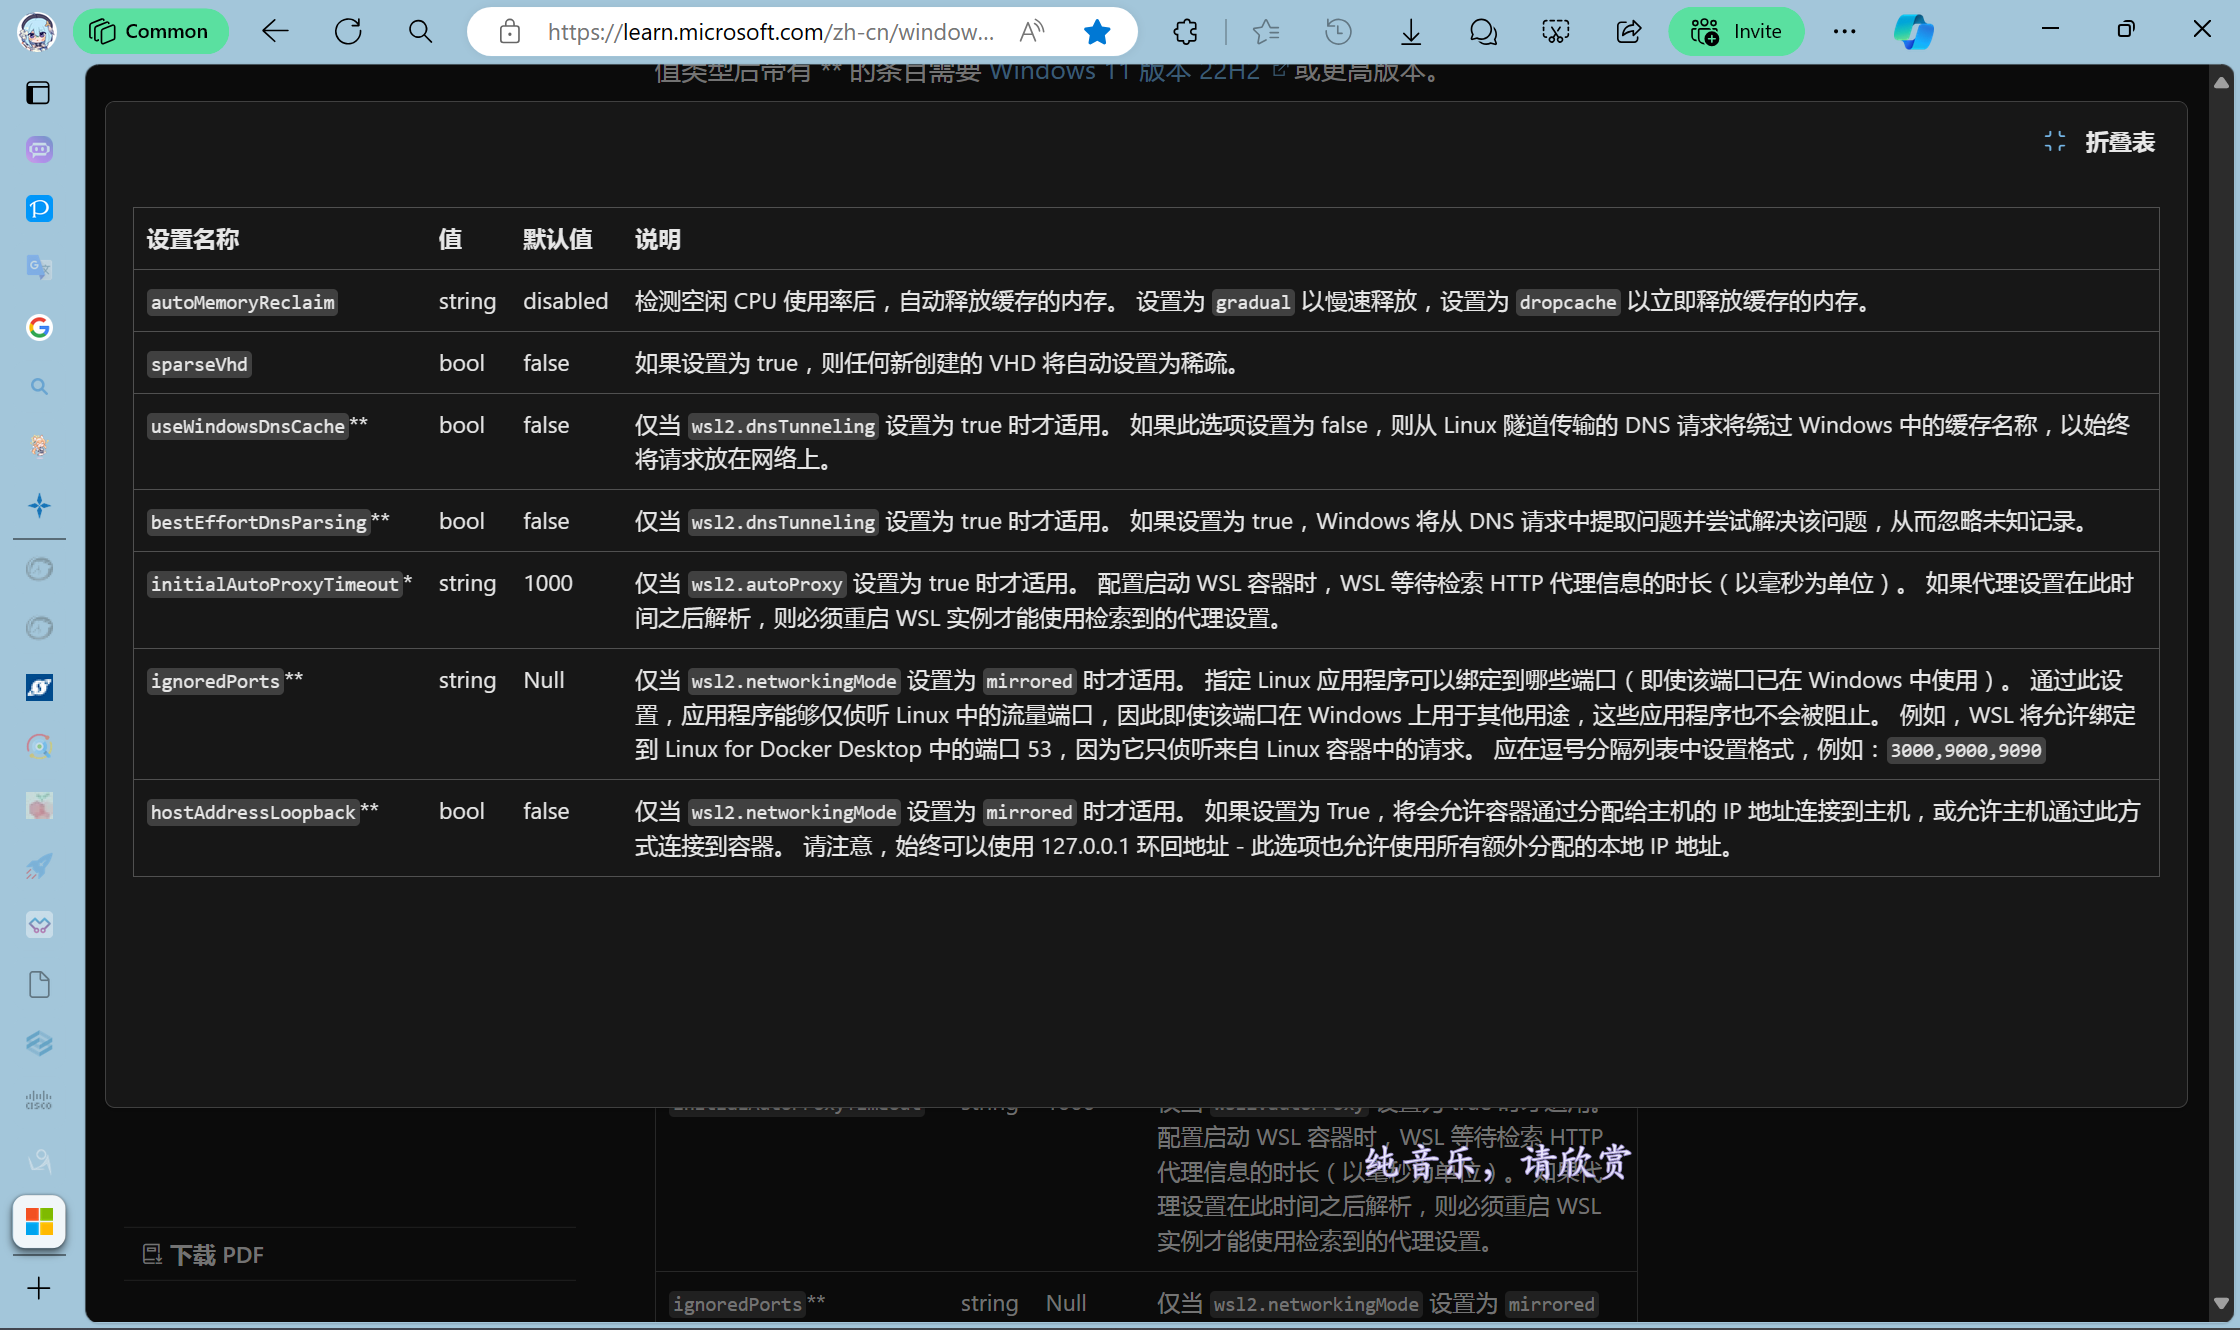Switch to the blank document tab
Image resolution: width=2240 pixels, height=1330 pixels.
(39, 985)
